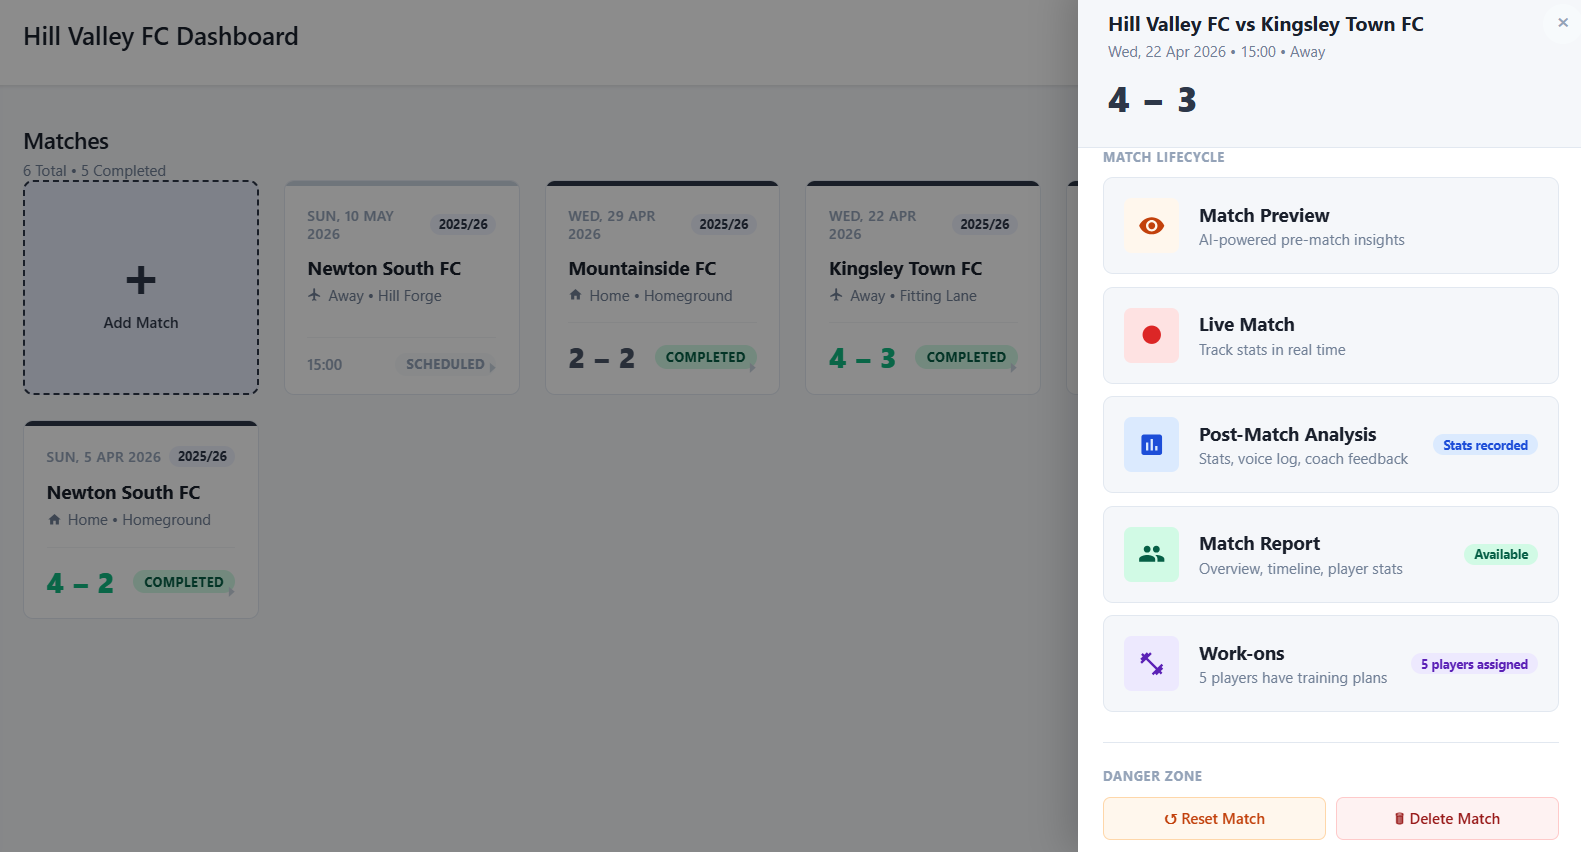The image size is (1581, 852).
Task: Click the plus icon to add a match
Action: [x=141, y=280]
